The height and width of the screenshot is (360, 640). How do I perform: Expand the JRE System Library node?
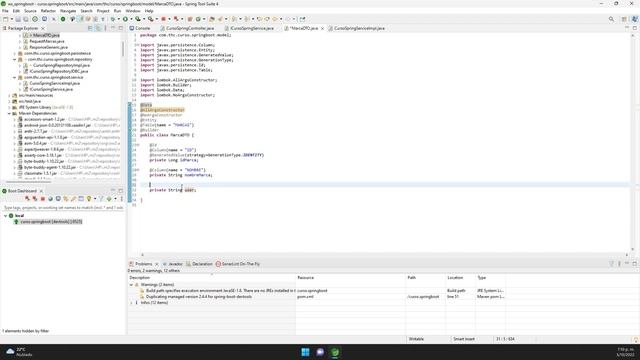point(9,107)
